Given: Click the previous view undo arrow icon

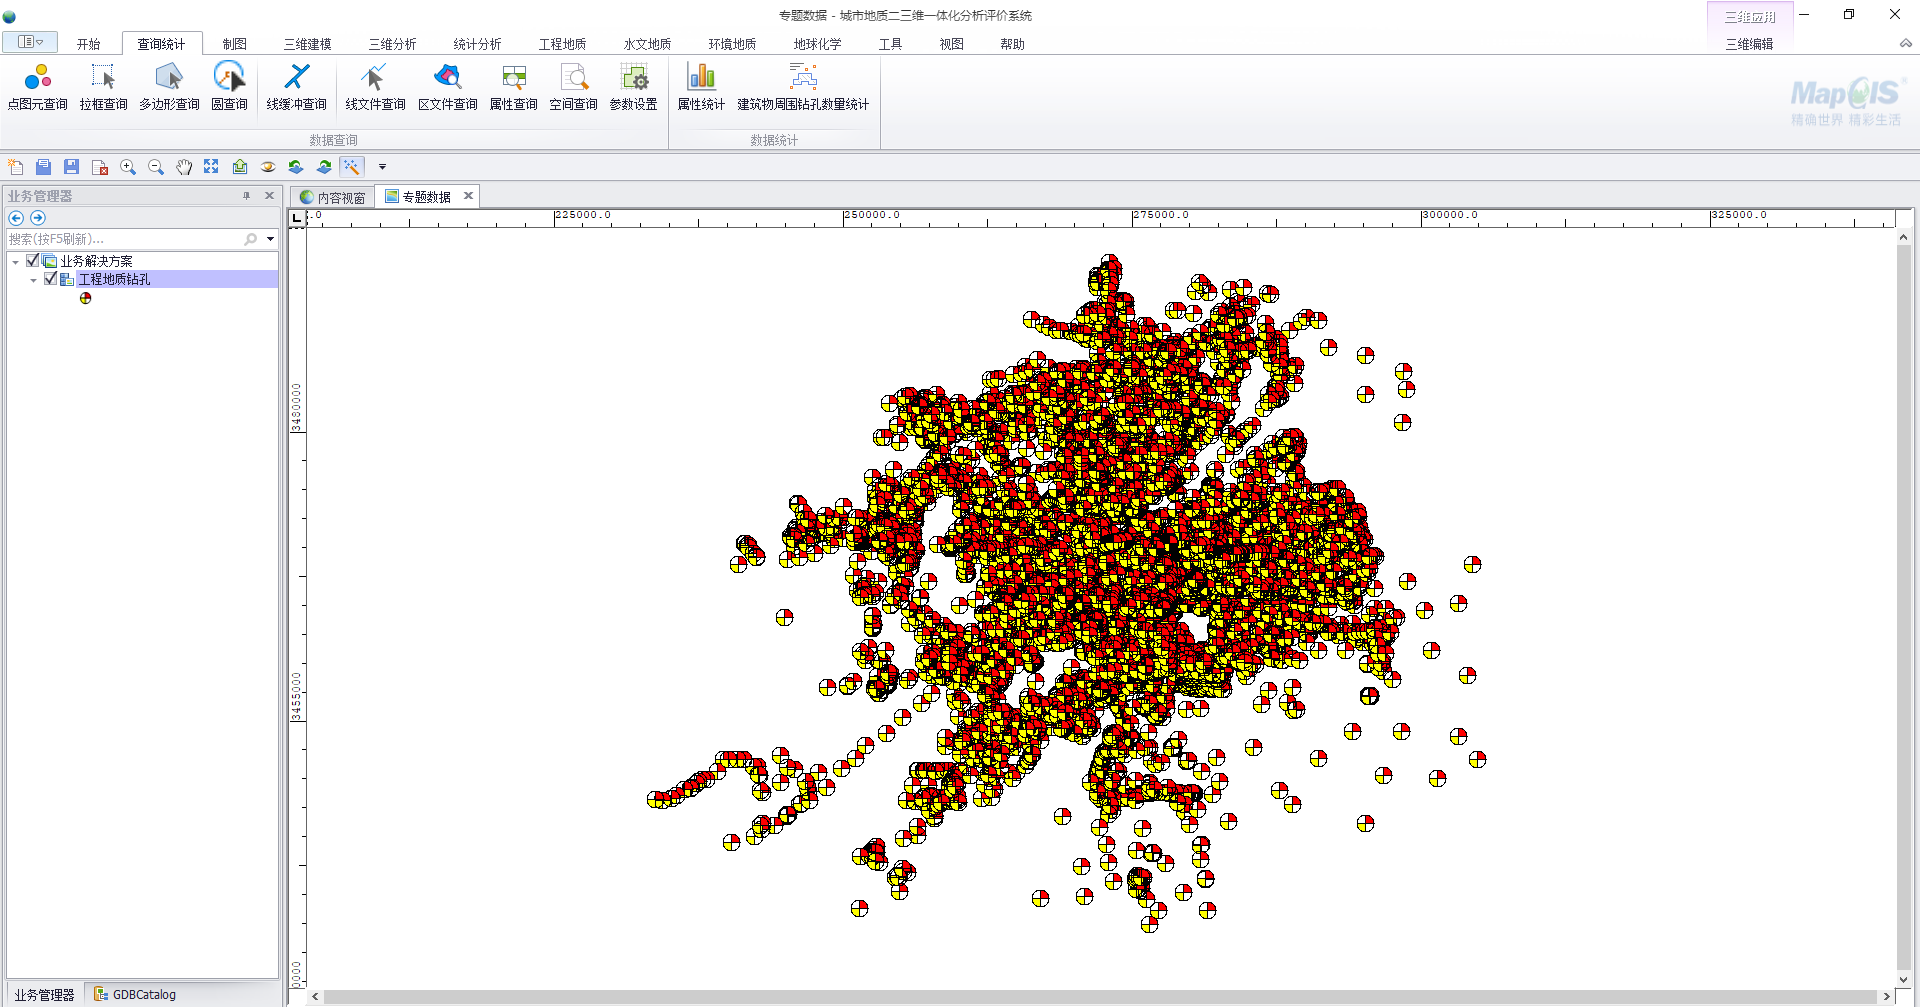Looking at the screenshot, I should pos(296,167).
